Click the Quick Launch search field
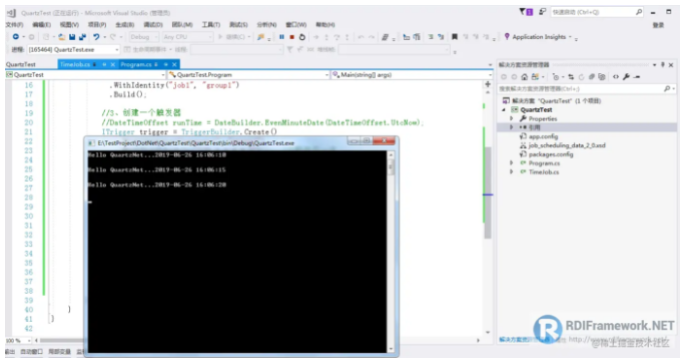Screen dimensions: 688x360 597,12
